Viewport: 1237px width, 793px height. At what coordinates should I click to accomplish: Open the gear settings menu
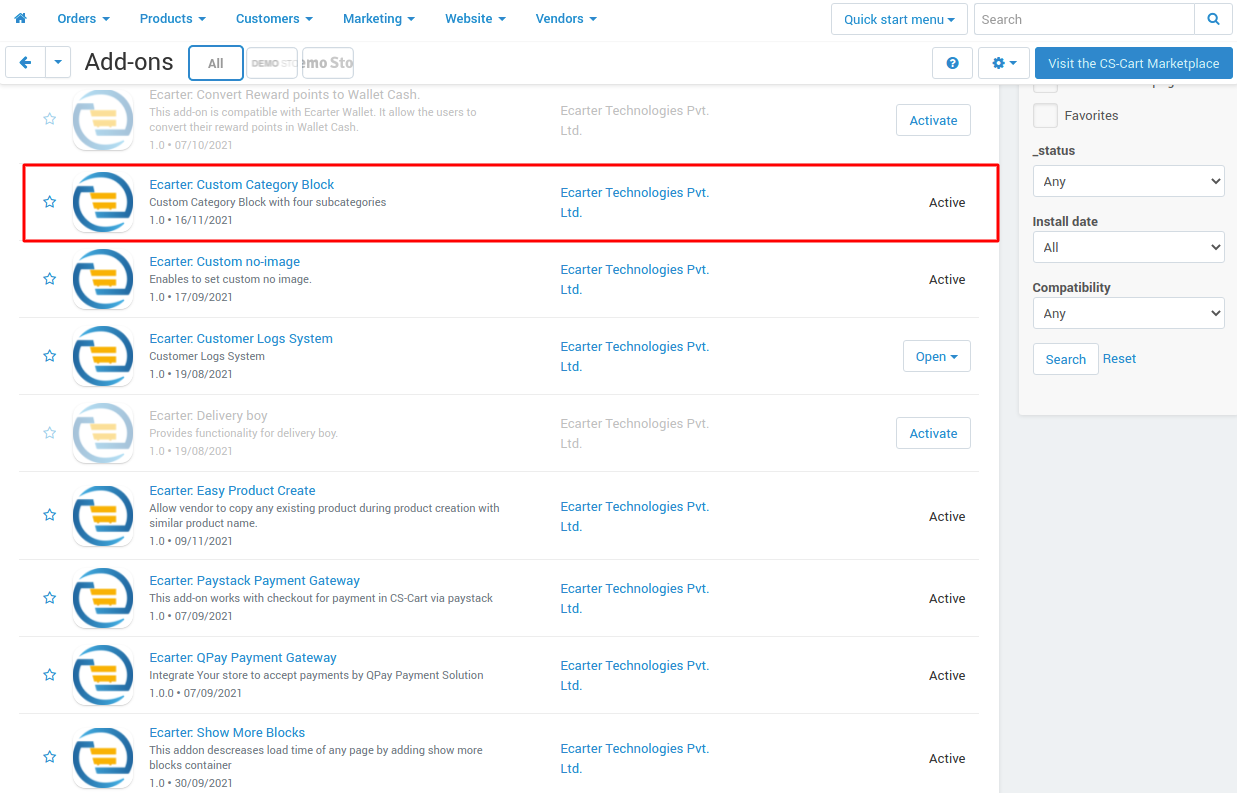click(1004, 63)
